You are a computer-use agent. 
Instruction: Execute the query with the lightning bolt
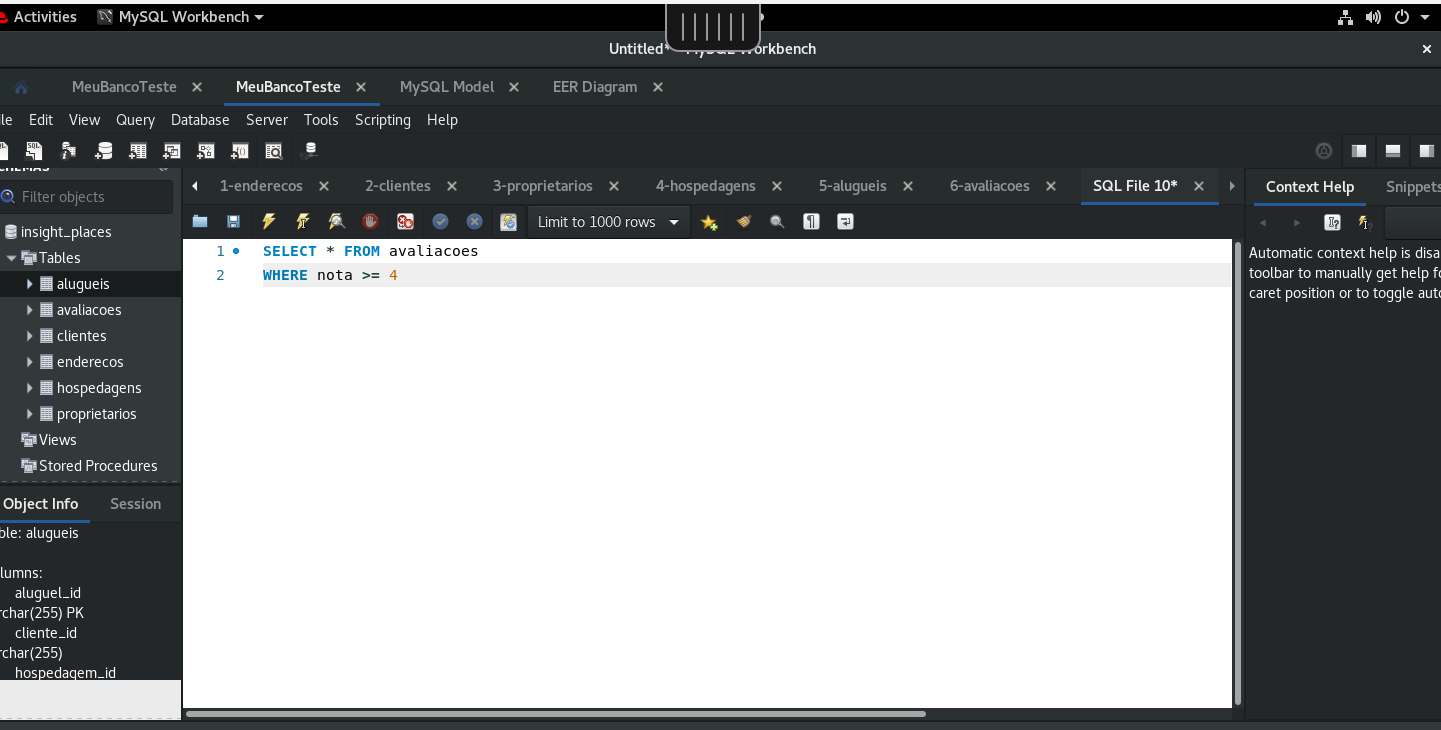click(268, 222)
